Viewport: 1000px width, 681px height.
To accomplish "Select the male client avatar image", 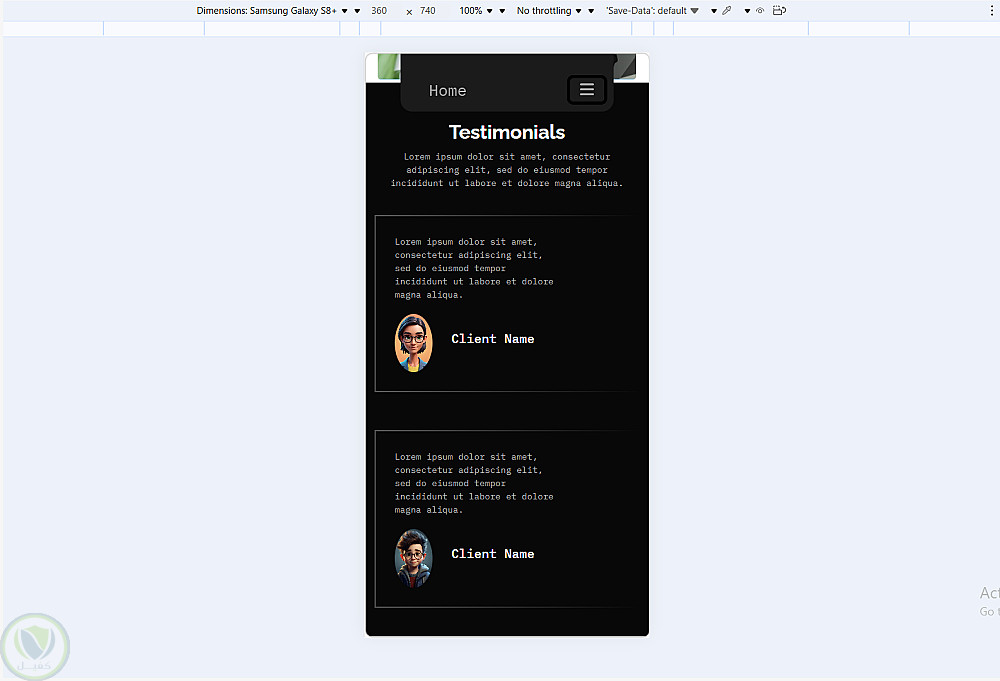I will (x=413, y=557).
